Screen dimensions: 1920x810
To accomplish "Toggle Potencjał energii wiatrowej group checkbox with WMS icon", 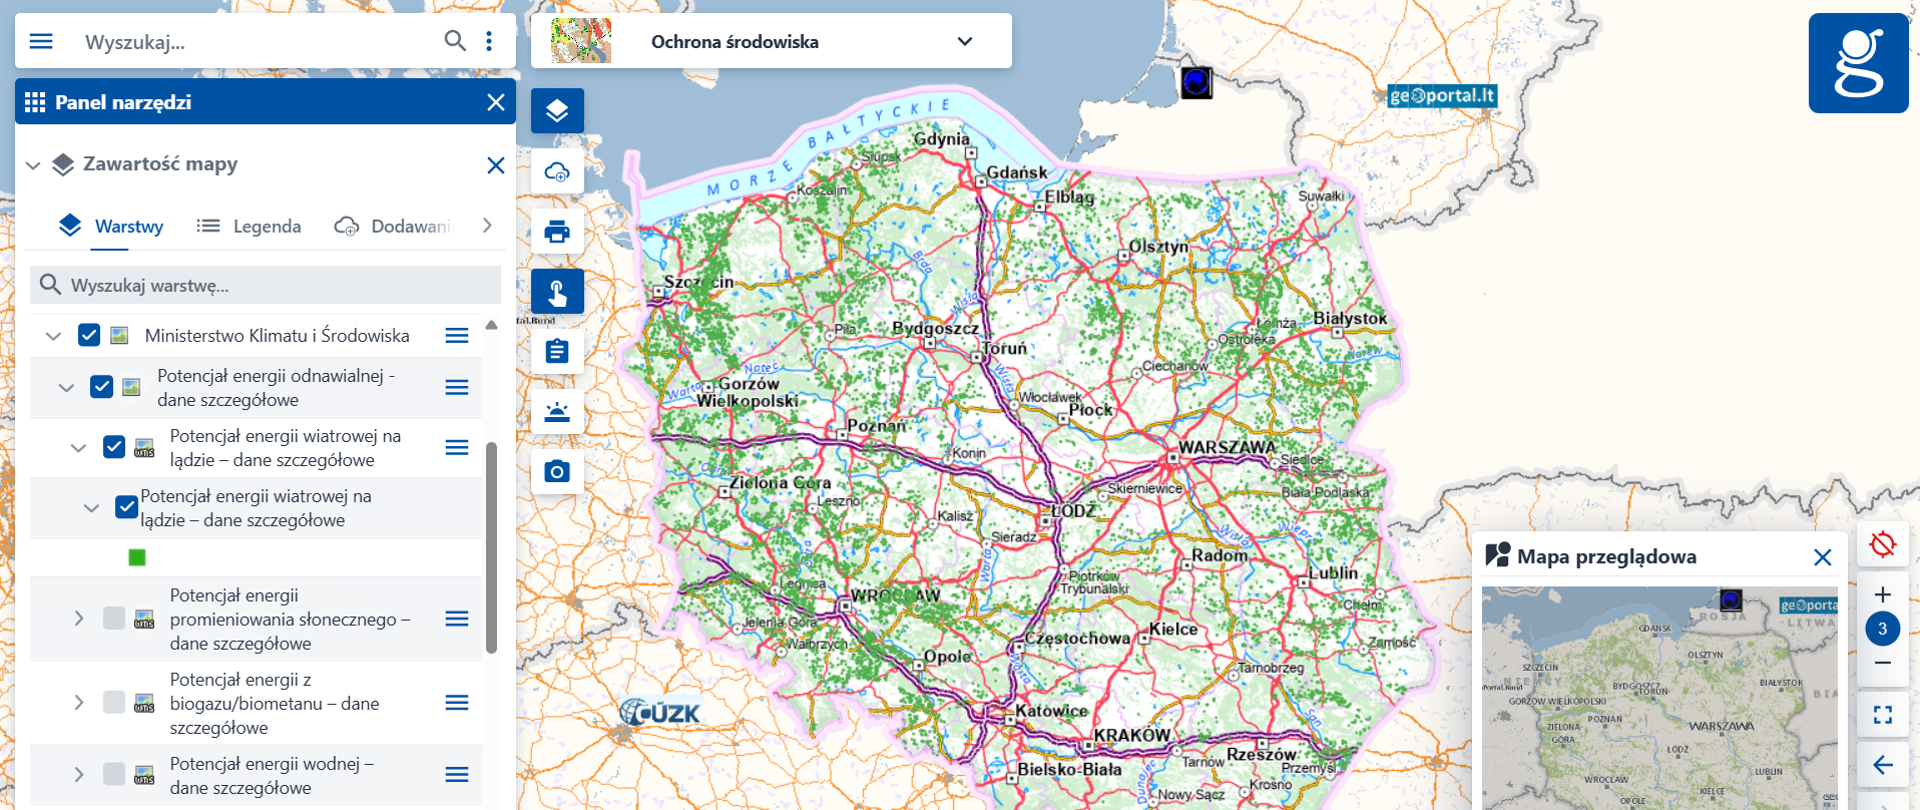I will (x=114, y=447).
